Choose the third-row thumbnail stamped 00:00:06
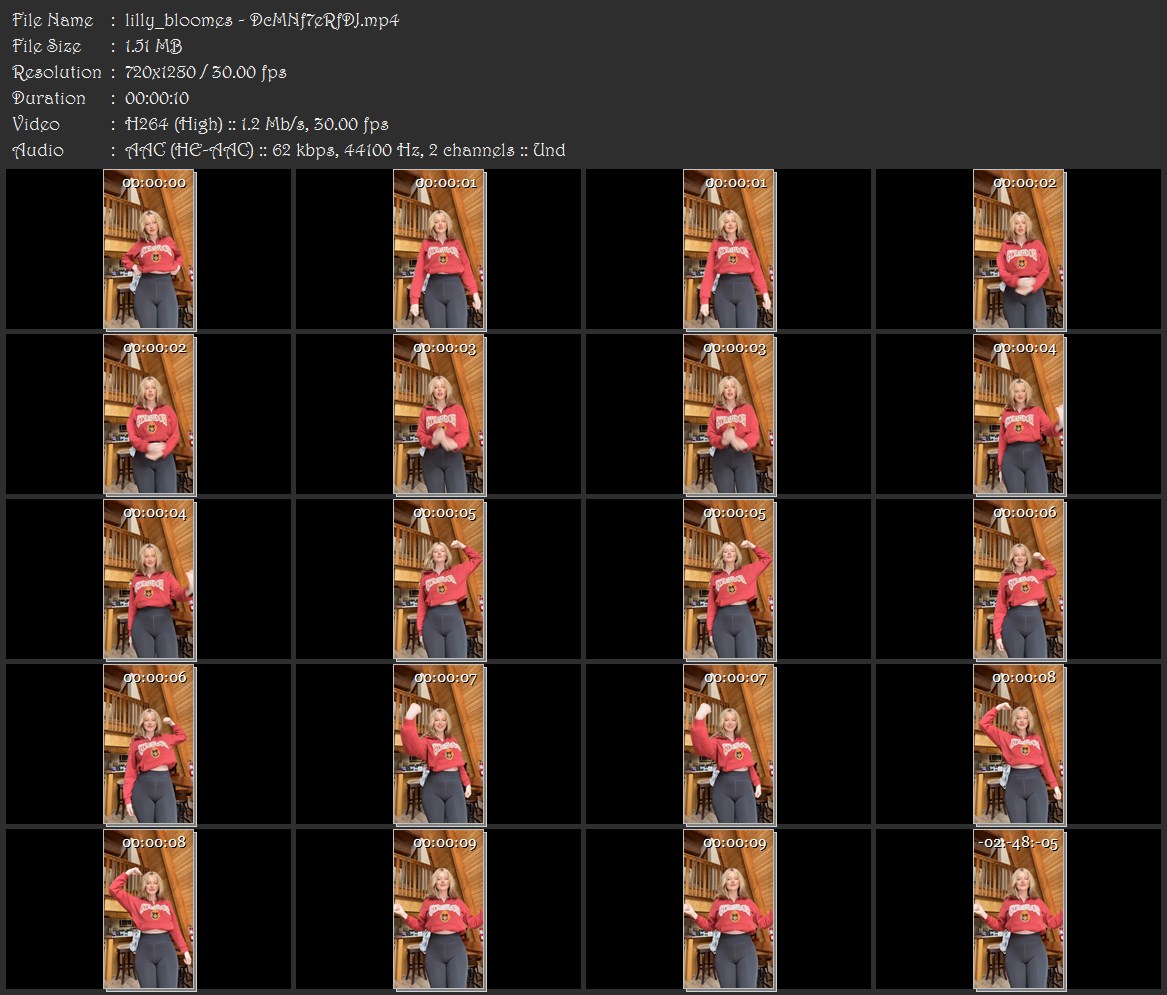The image size is (1167, 995). [x=1019, y=580]
